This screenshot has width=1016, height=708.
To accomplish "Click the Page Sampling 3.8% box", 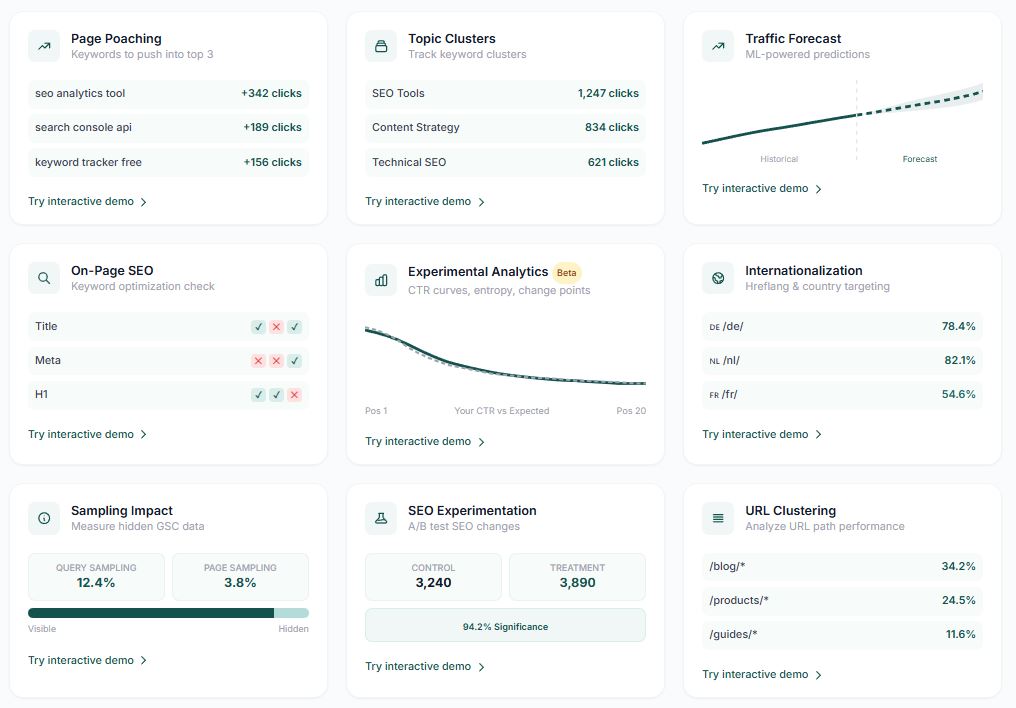I will click(x=240, y=577).
